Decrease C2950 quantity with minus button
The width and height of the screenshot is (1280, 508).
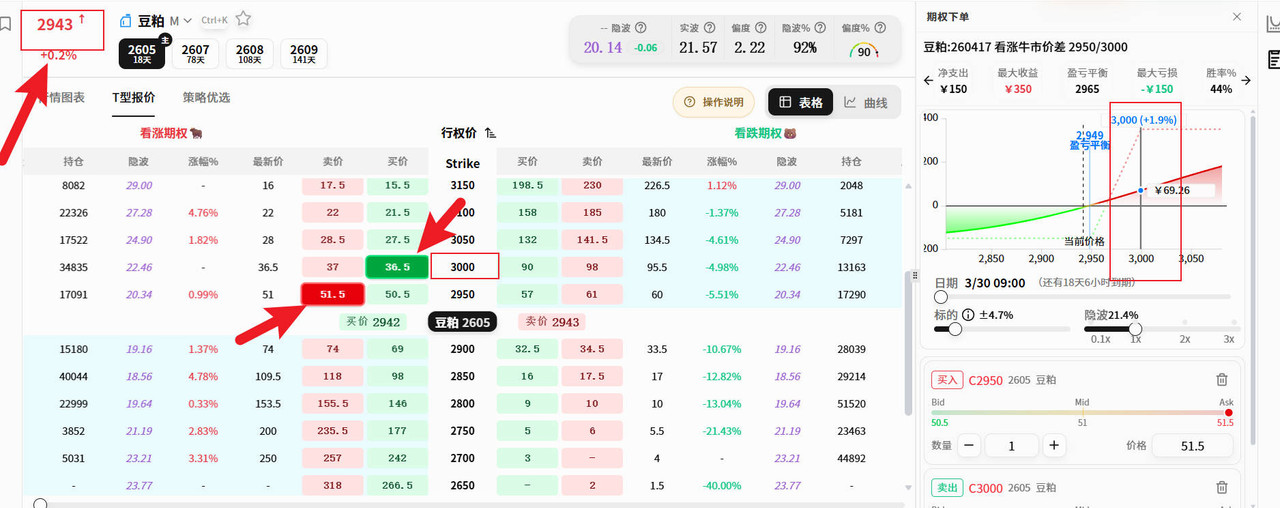(969, 446)
